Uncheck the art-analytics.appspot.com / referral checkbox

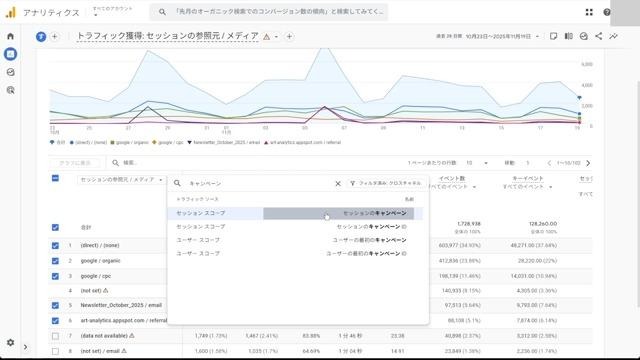click(56, 321)
